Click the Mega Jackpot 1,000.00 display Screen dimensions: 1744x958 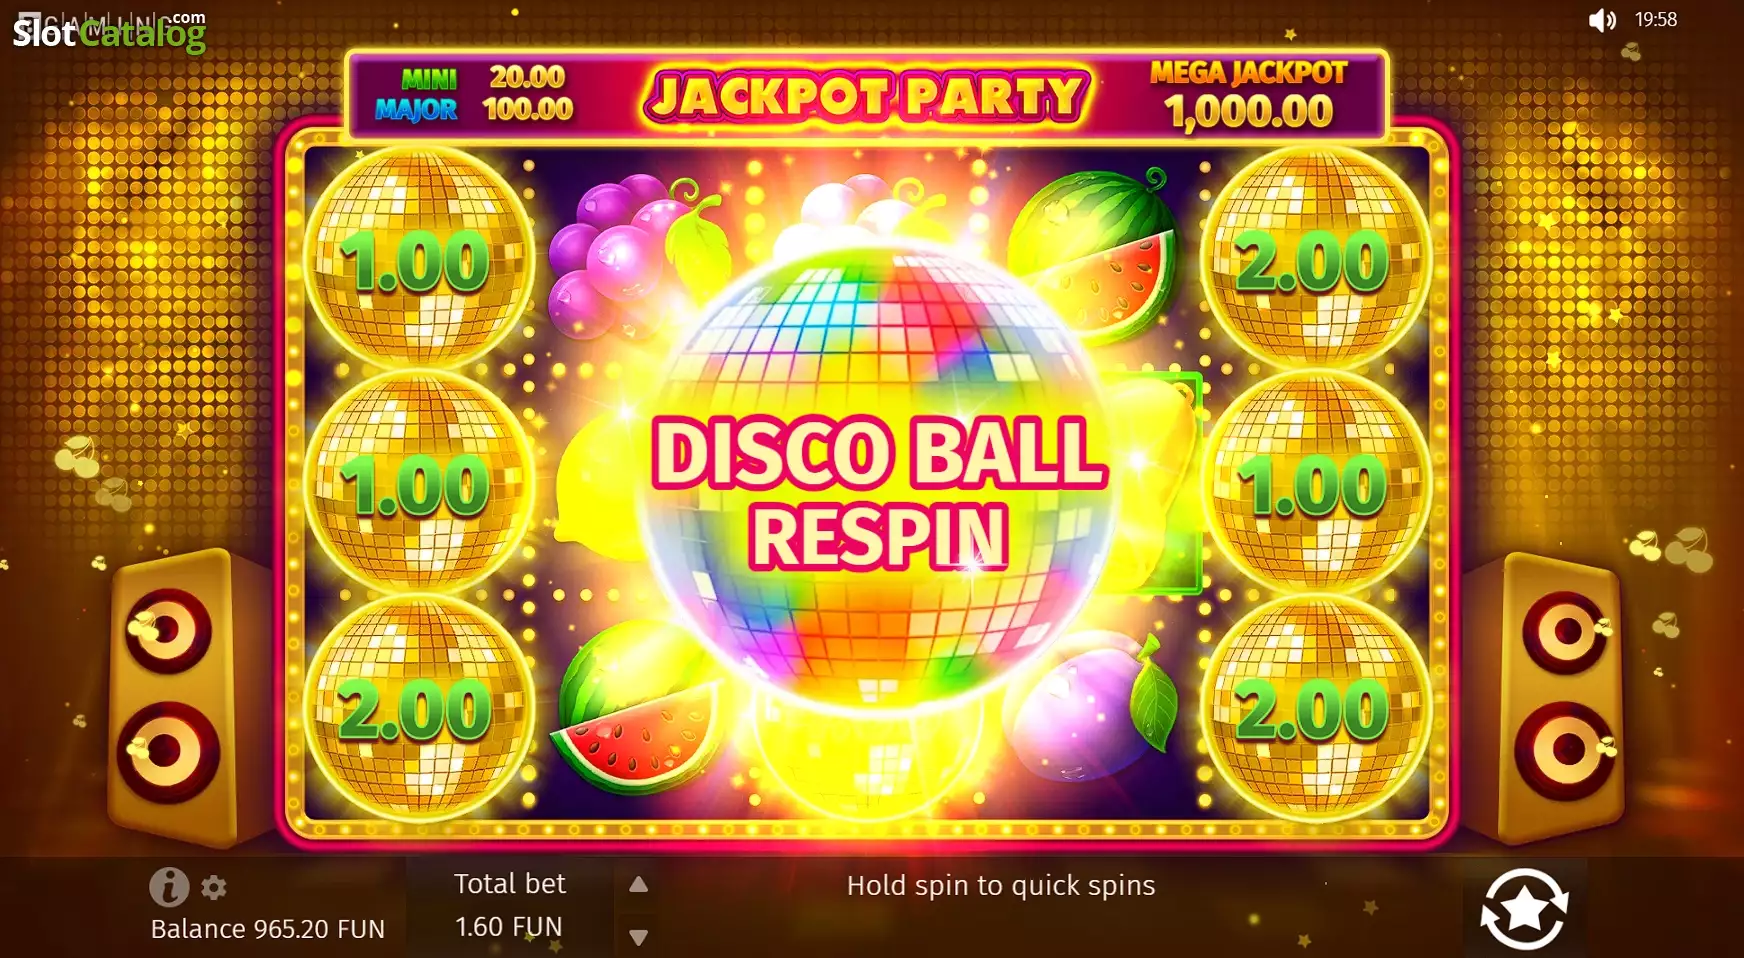(1248, 95)
